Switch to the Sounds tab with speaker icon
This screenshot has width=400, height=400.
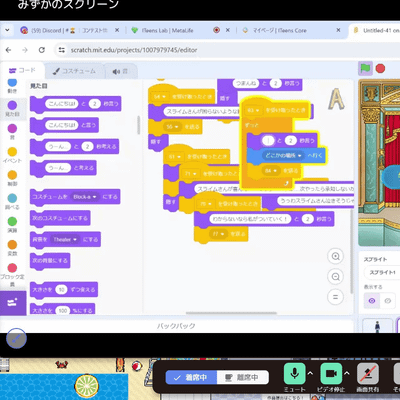tap(120, 71)
